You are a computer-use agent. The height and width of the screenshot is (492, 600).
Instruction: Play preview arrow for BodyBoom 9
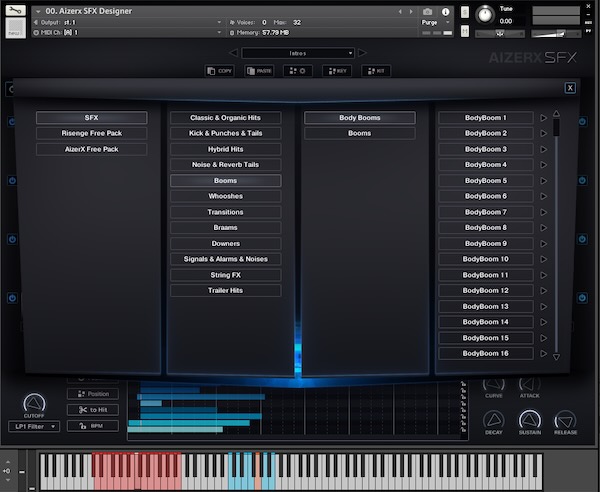[543, 244]
